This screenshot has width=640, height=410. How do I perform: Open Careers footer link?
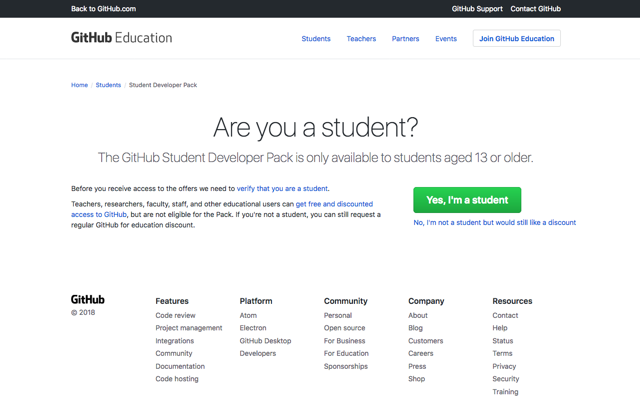point(421,353)
